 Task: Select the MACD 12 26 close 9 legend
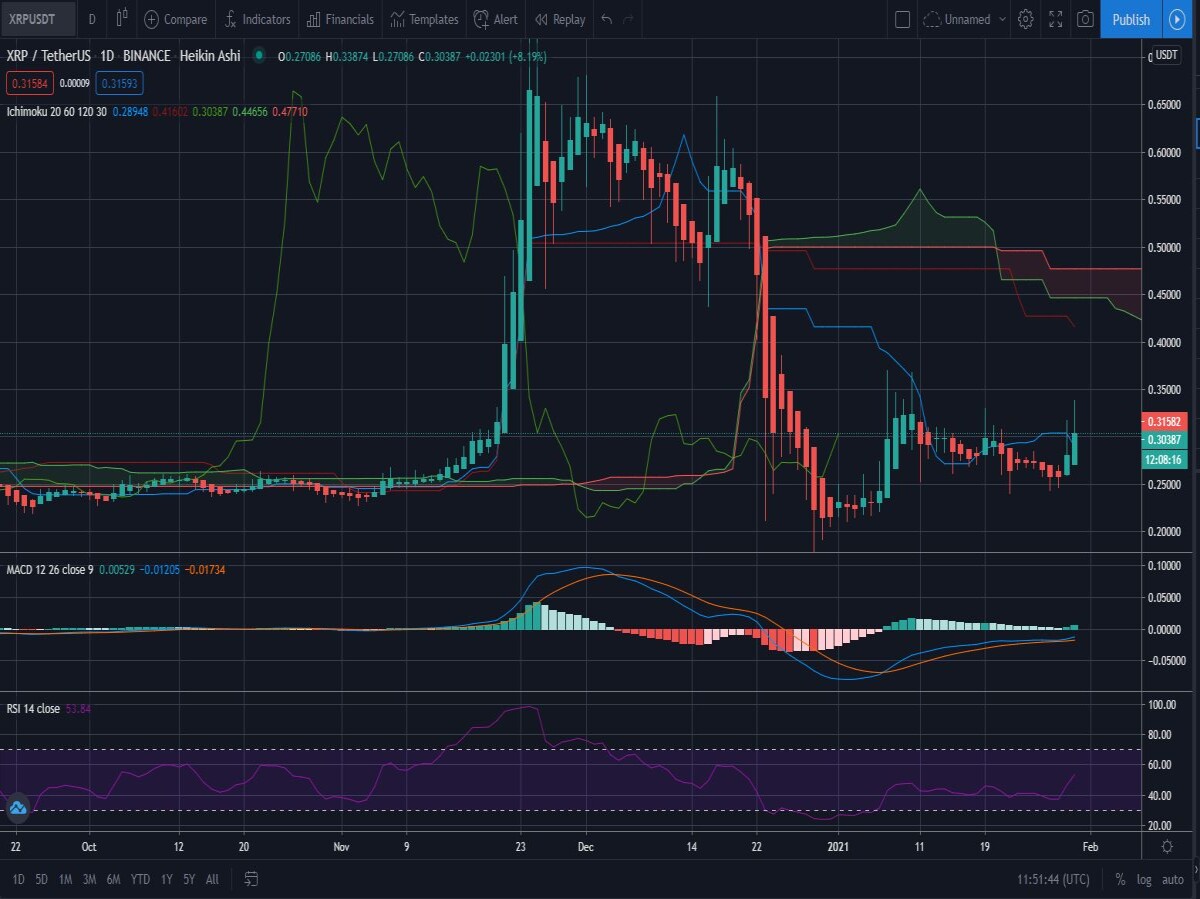(x=51, y=569)
